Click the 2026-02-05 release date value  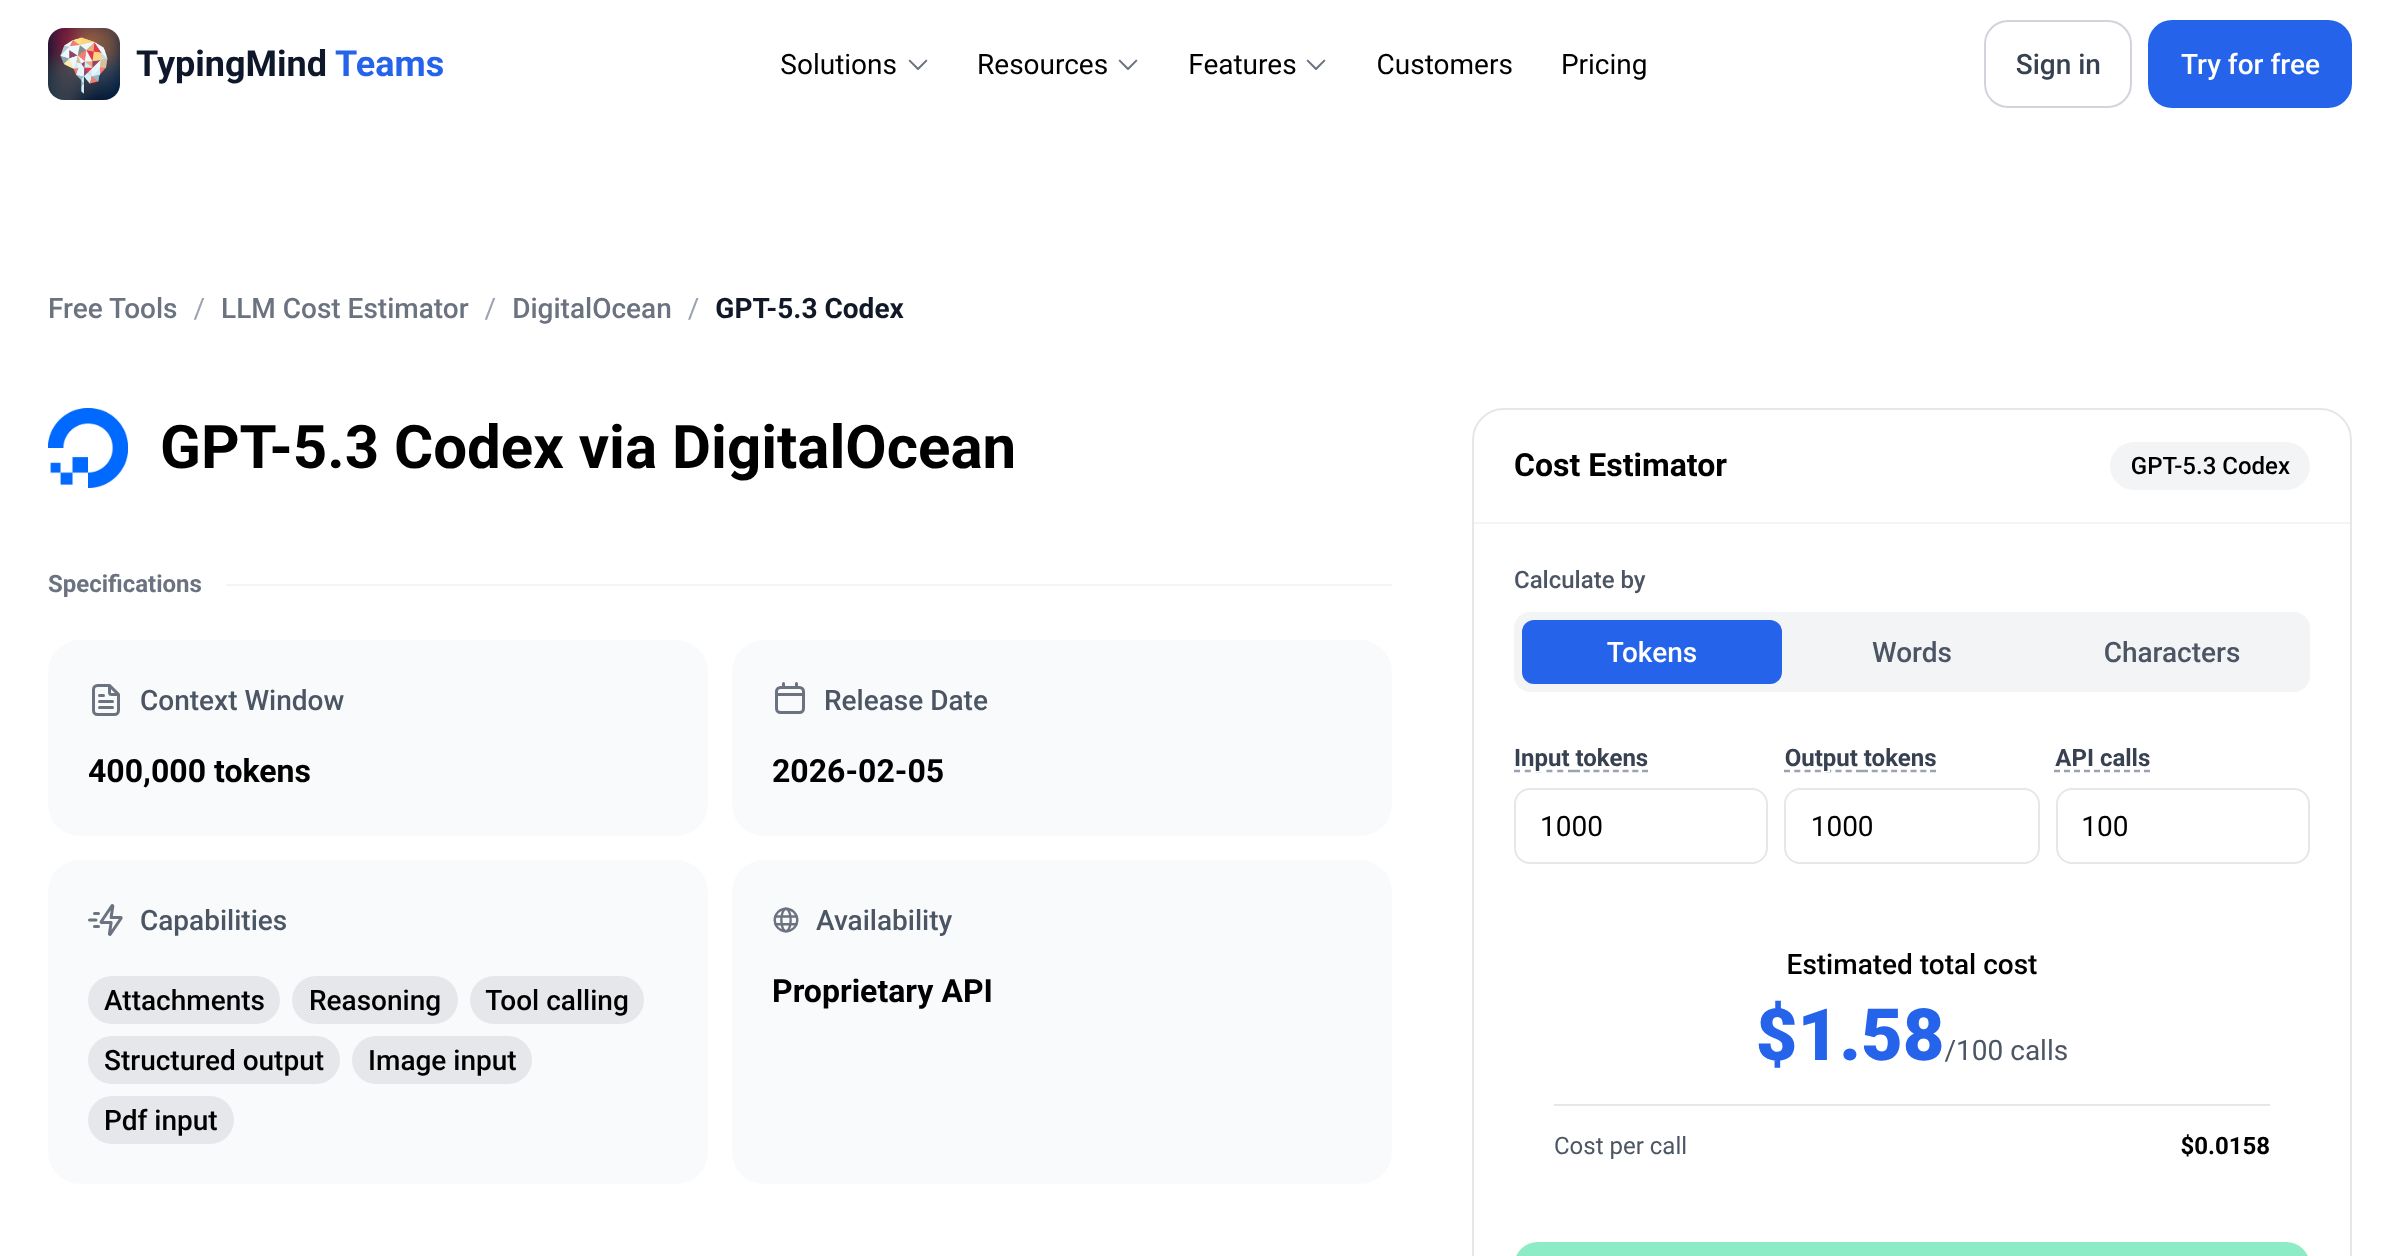[x=858, y=771]
